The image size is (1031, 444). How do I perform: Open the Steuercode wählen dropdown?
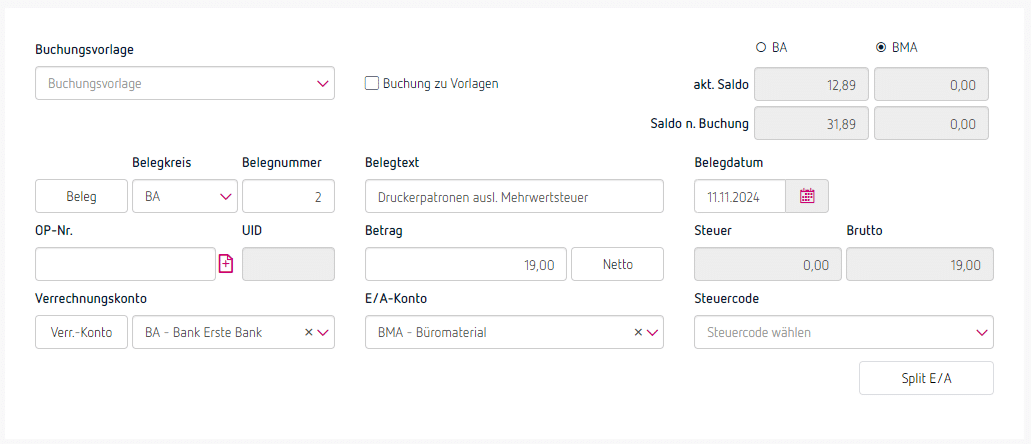pos(981,332)
